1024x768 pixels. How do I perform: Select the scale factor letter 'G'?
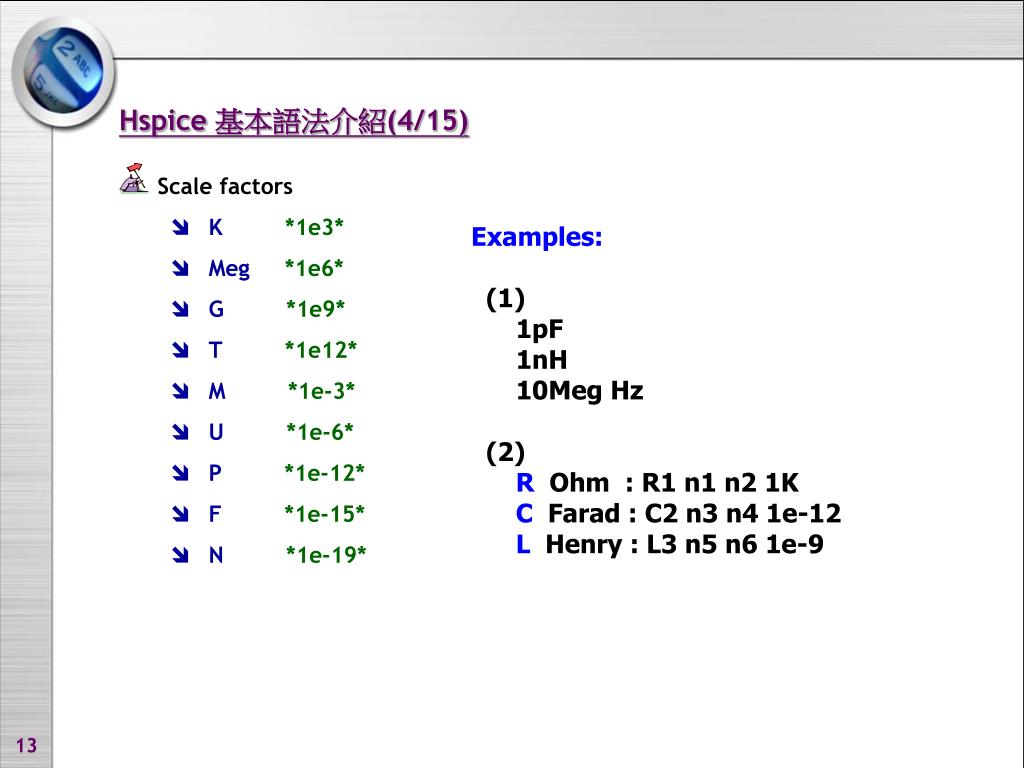pos(216,309)
